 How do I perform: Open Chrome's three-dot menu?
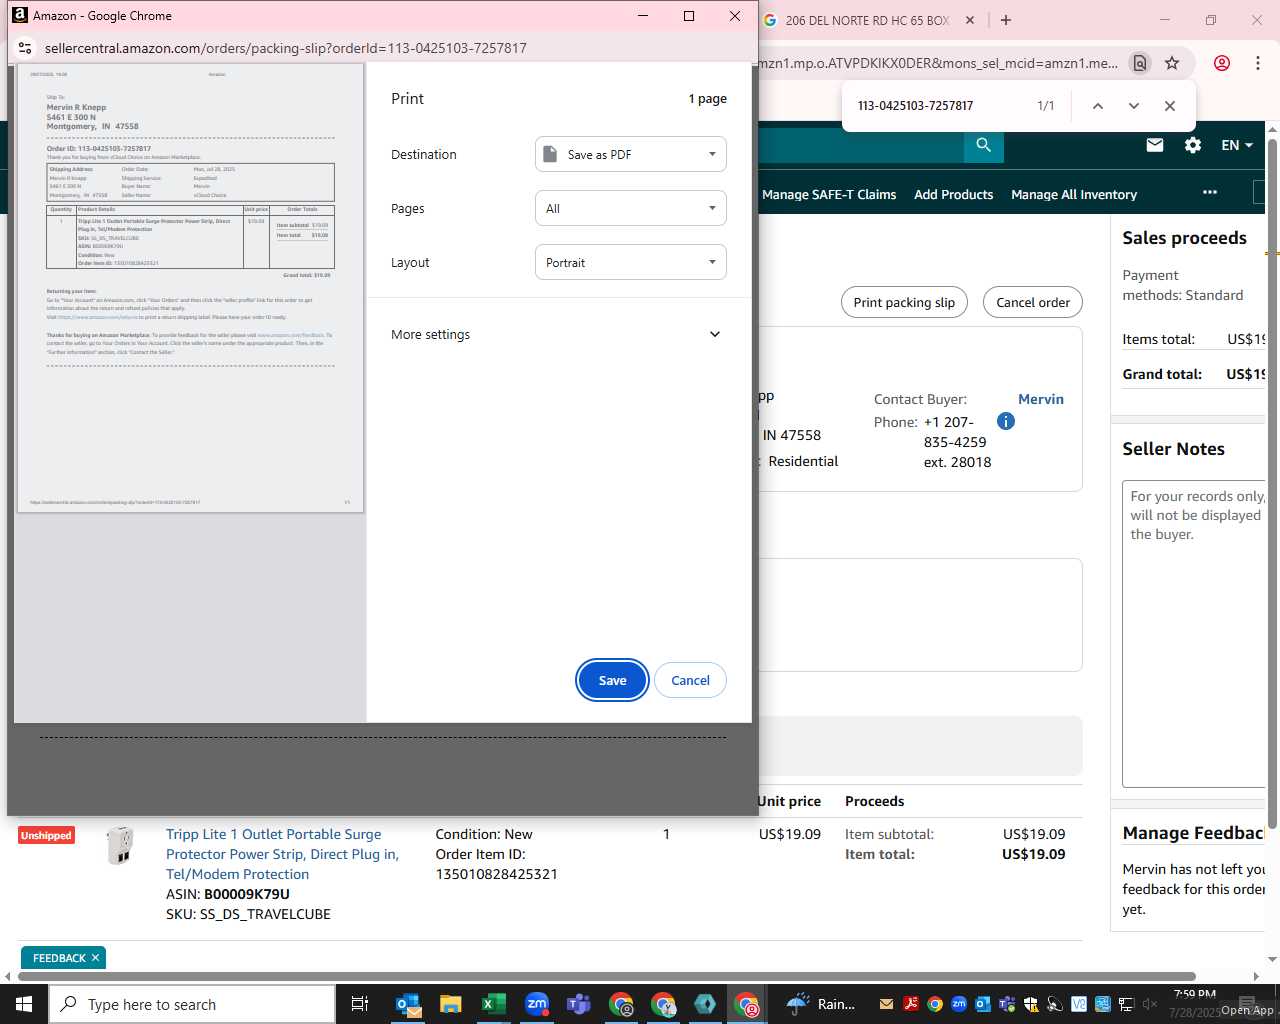click(1257, 63)
